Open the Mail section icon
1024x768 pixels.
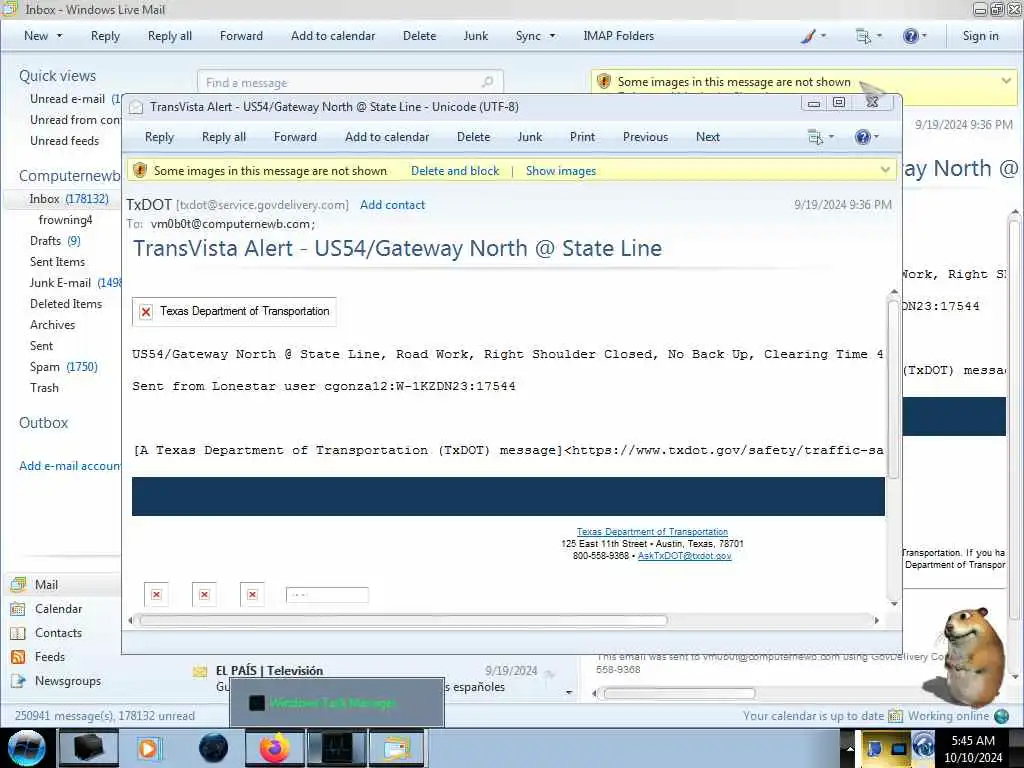coord(18,584)
